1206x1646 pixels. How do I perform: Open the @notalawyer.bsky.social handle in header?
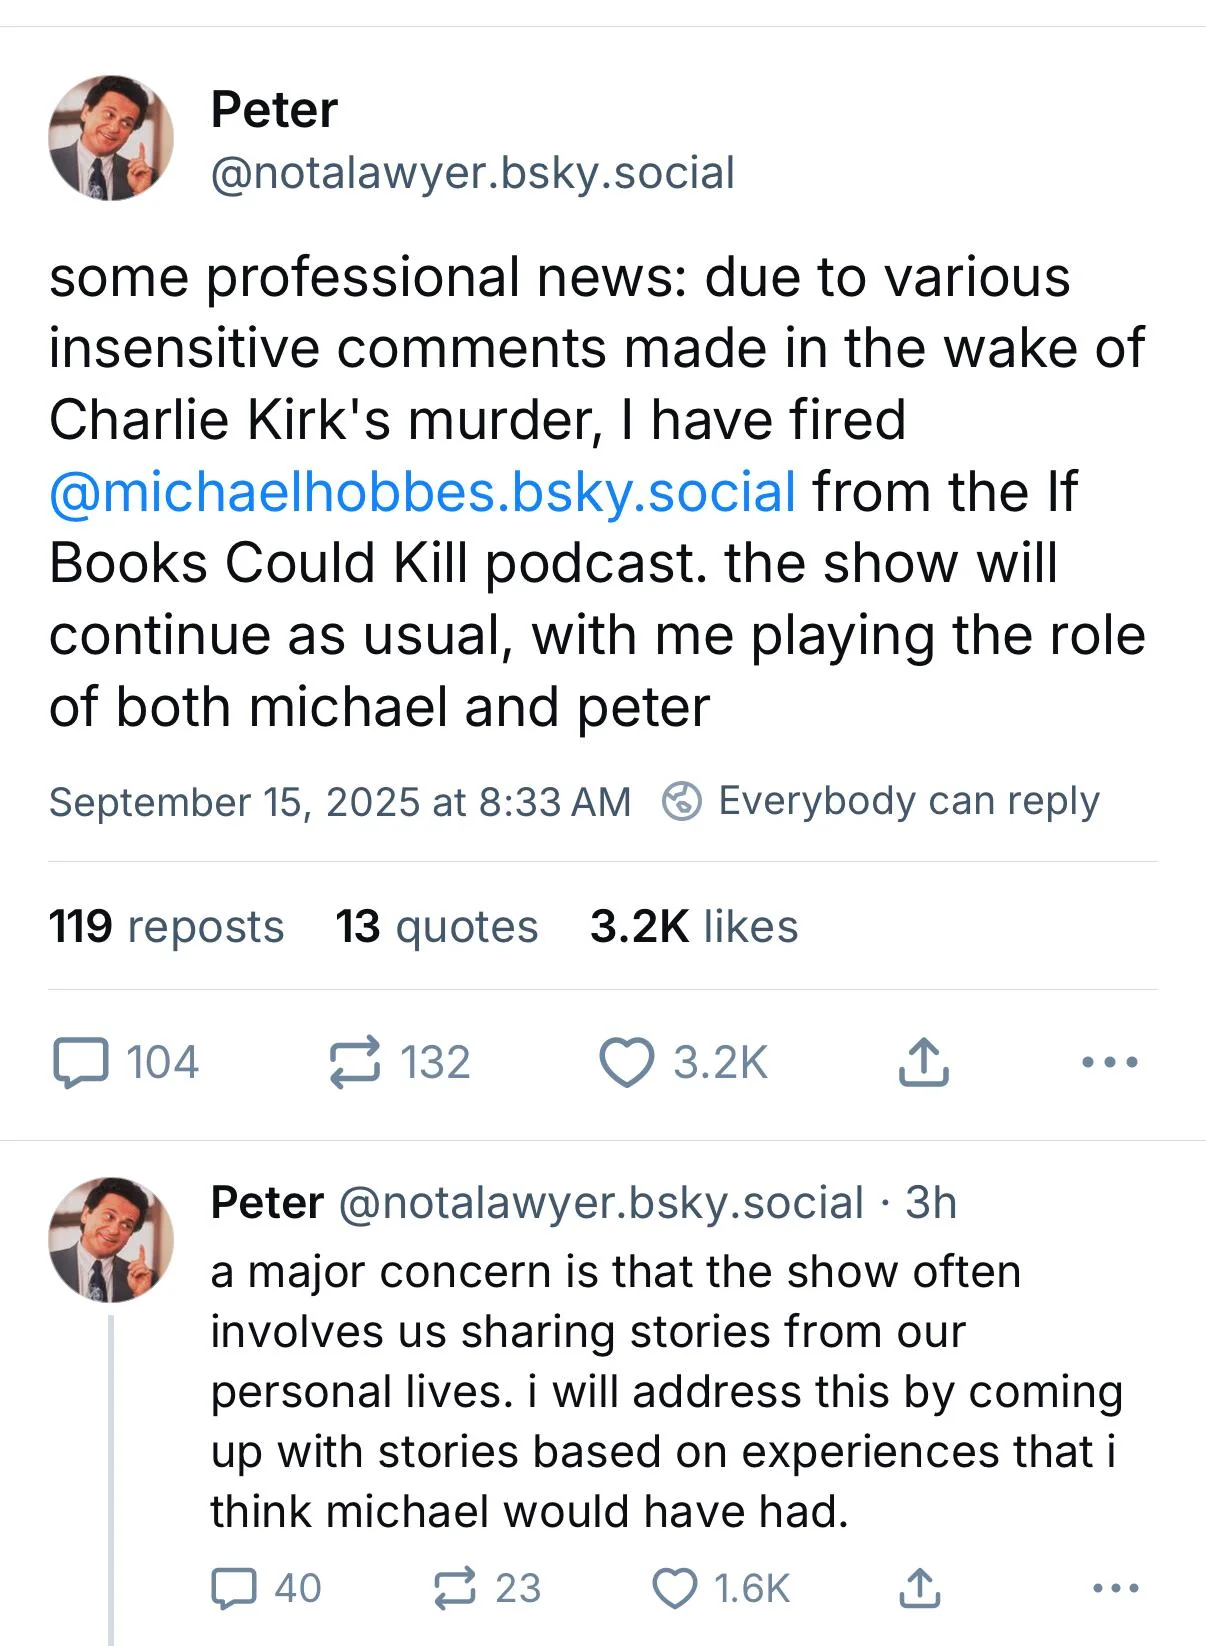click(x=473, y=173)
